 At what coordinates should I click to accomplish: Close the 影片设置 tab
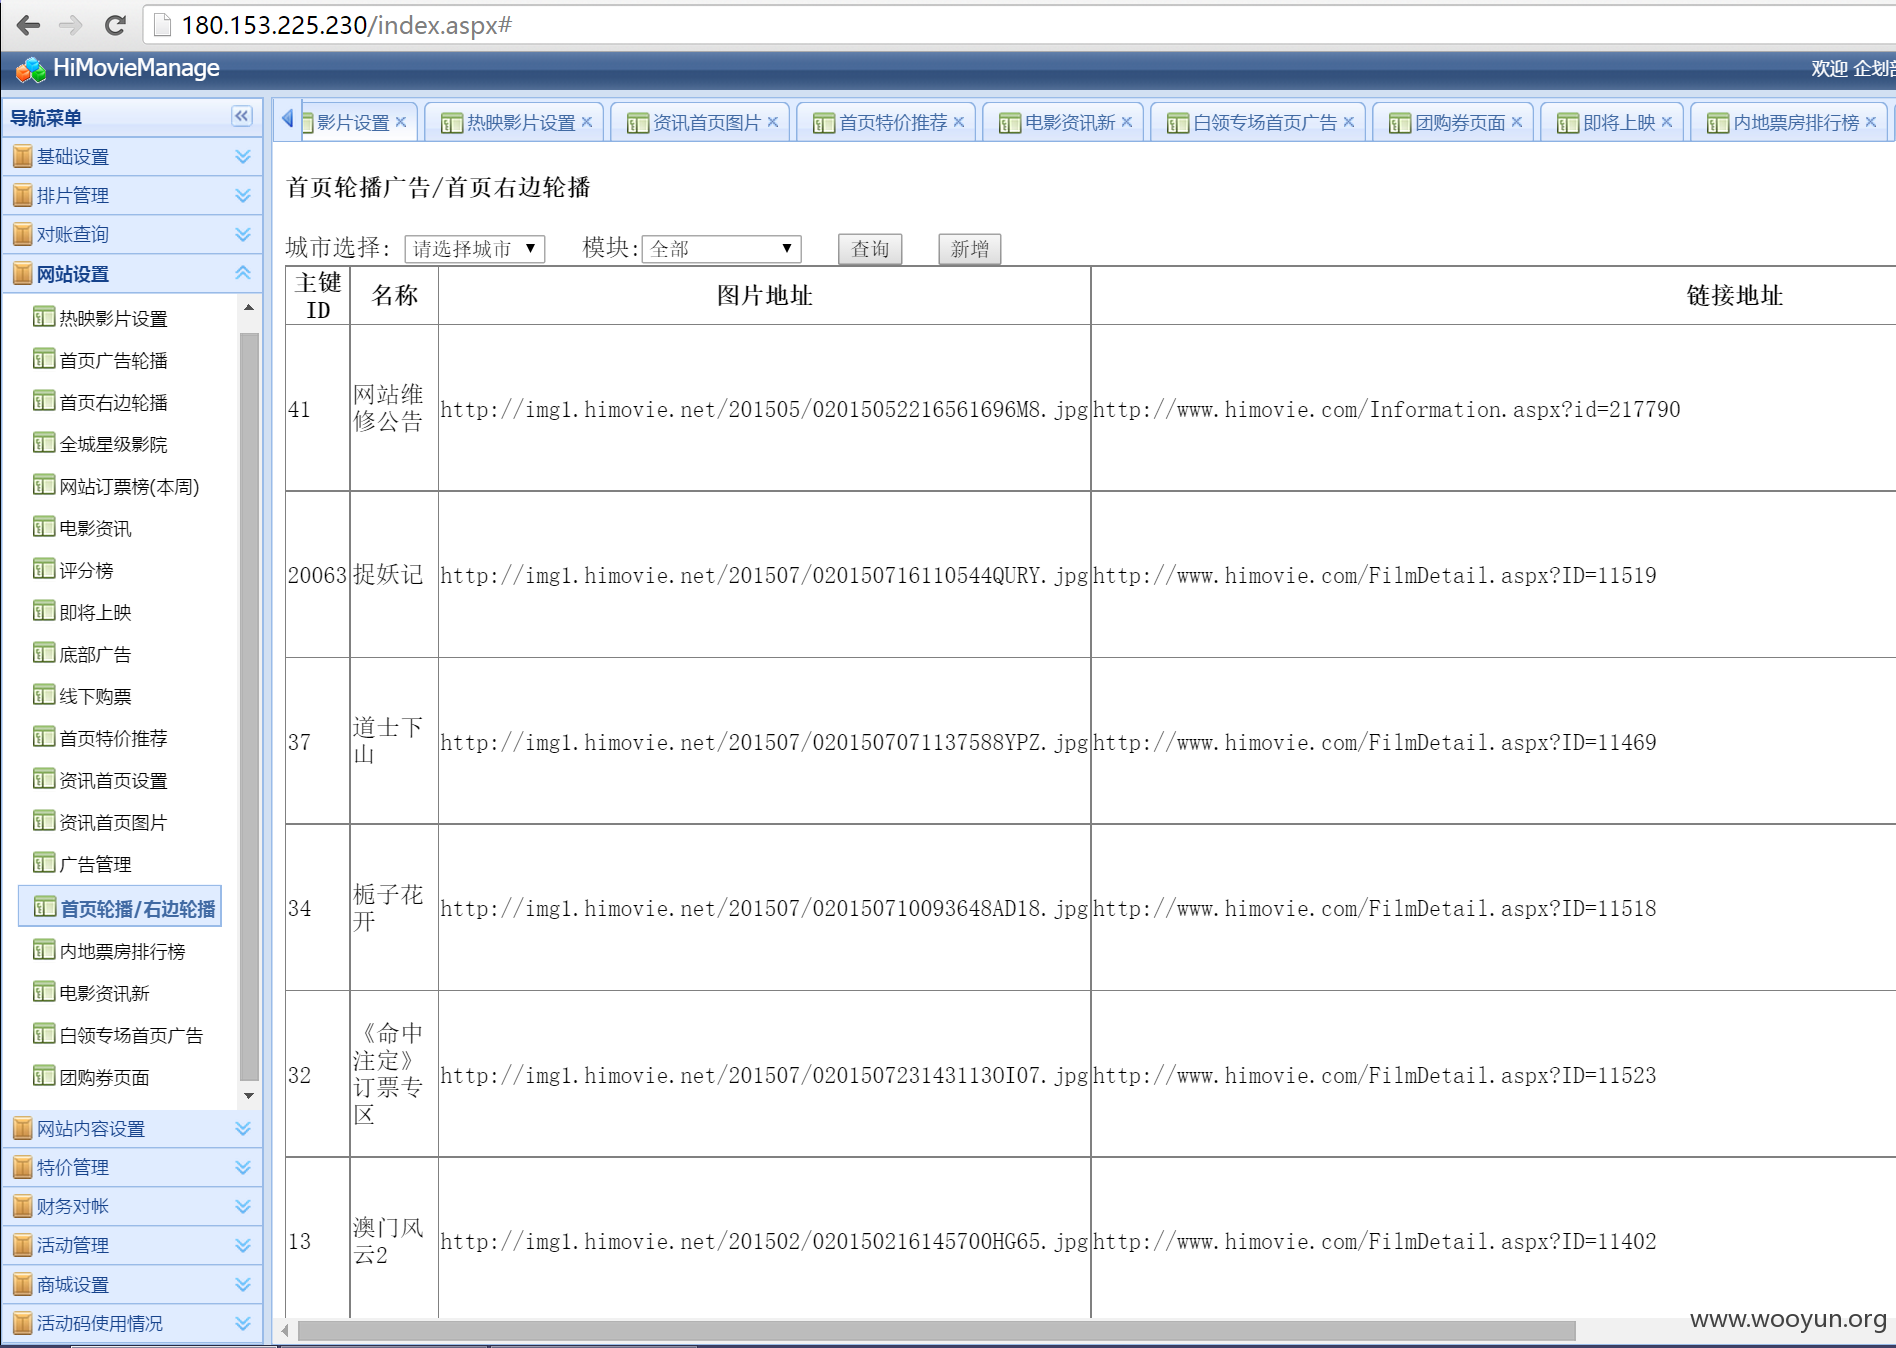coord(401,122)
